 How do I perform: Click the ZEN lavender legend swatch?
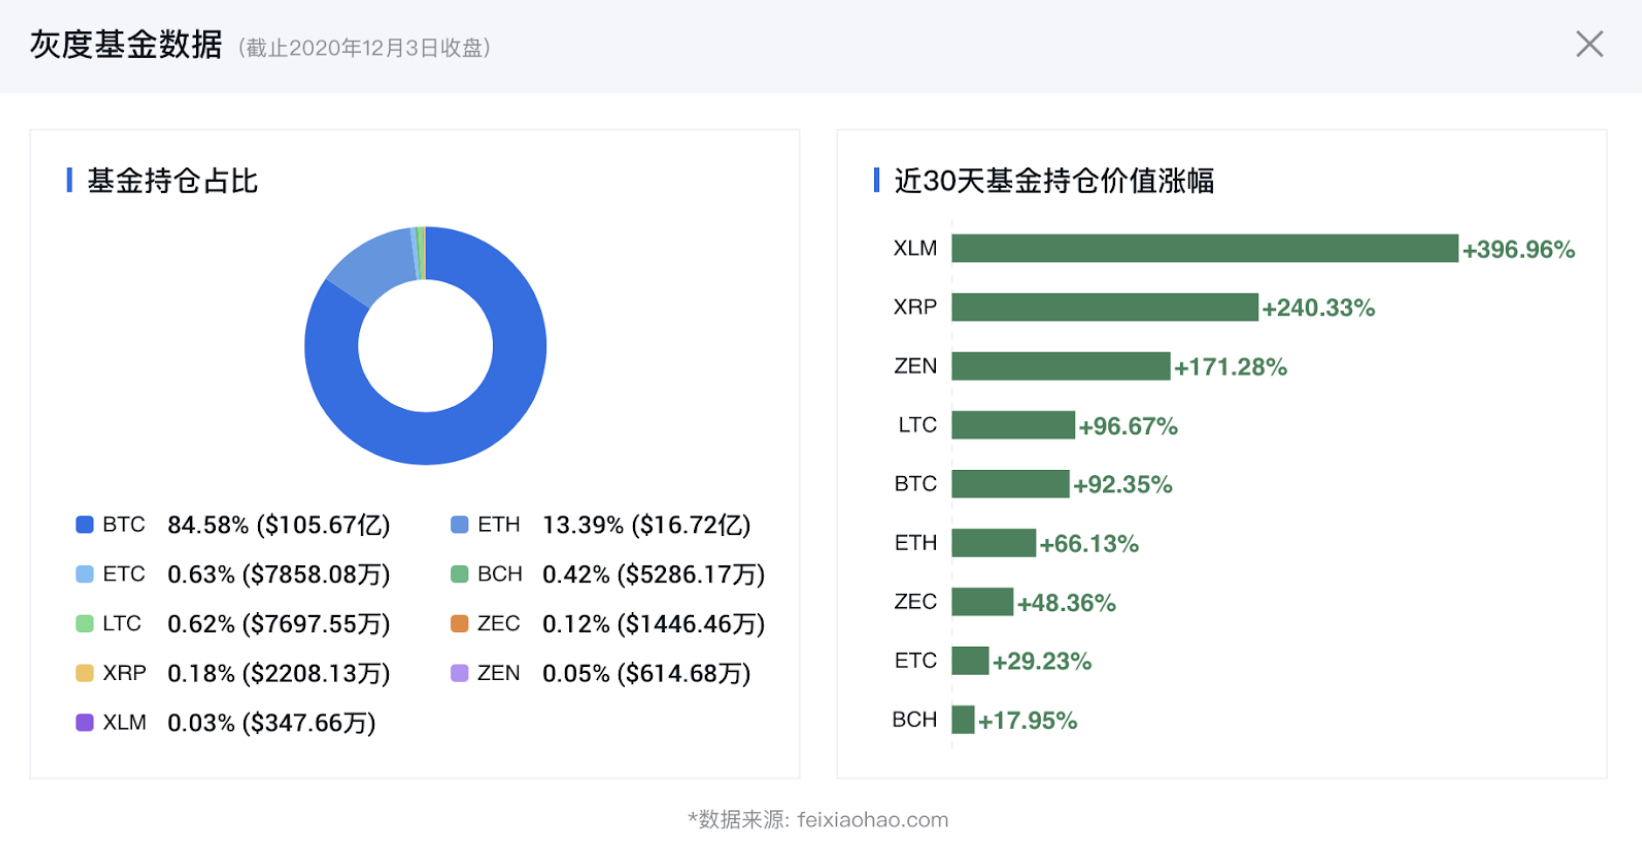[460, 673]
